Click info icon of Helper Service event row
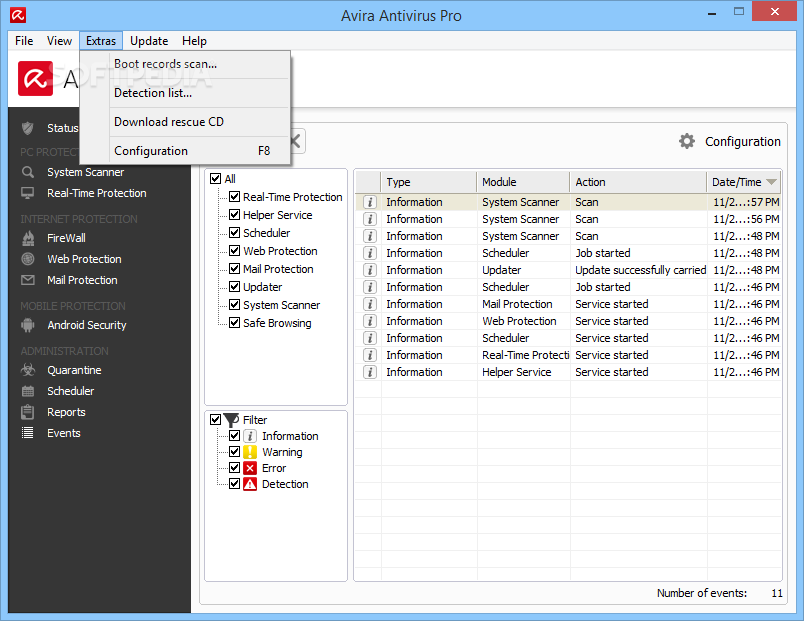Viewport: 804px width, 621px height. click(x=369, y=372)
